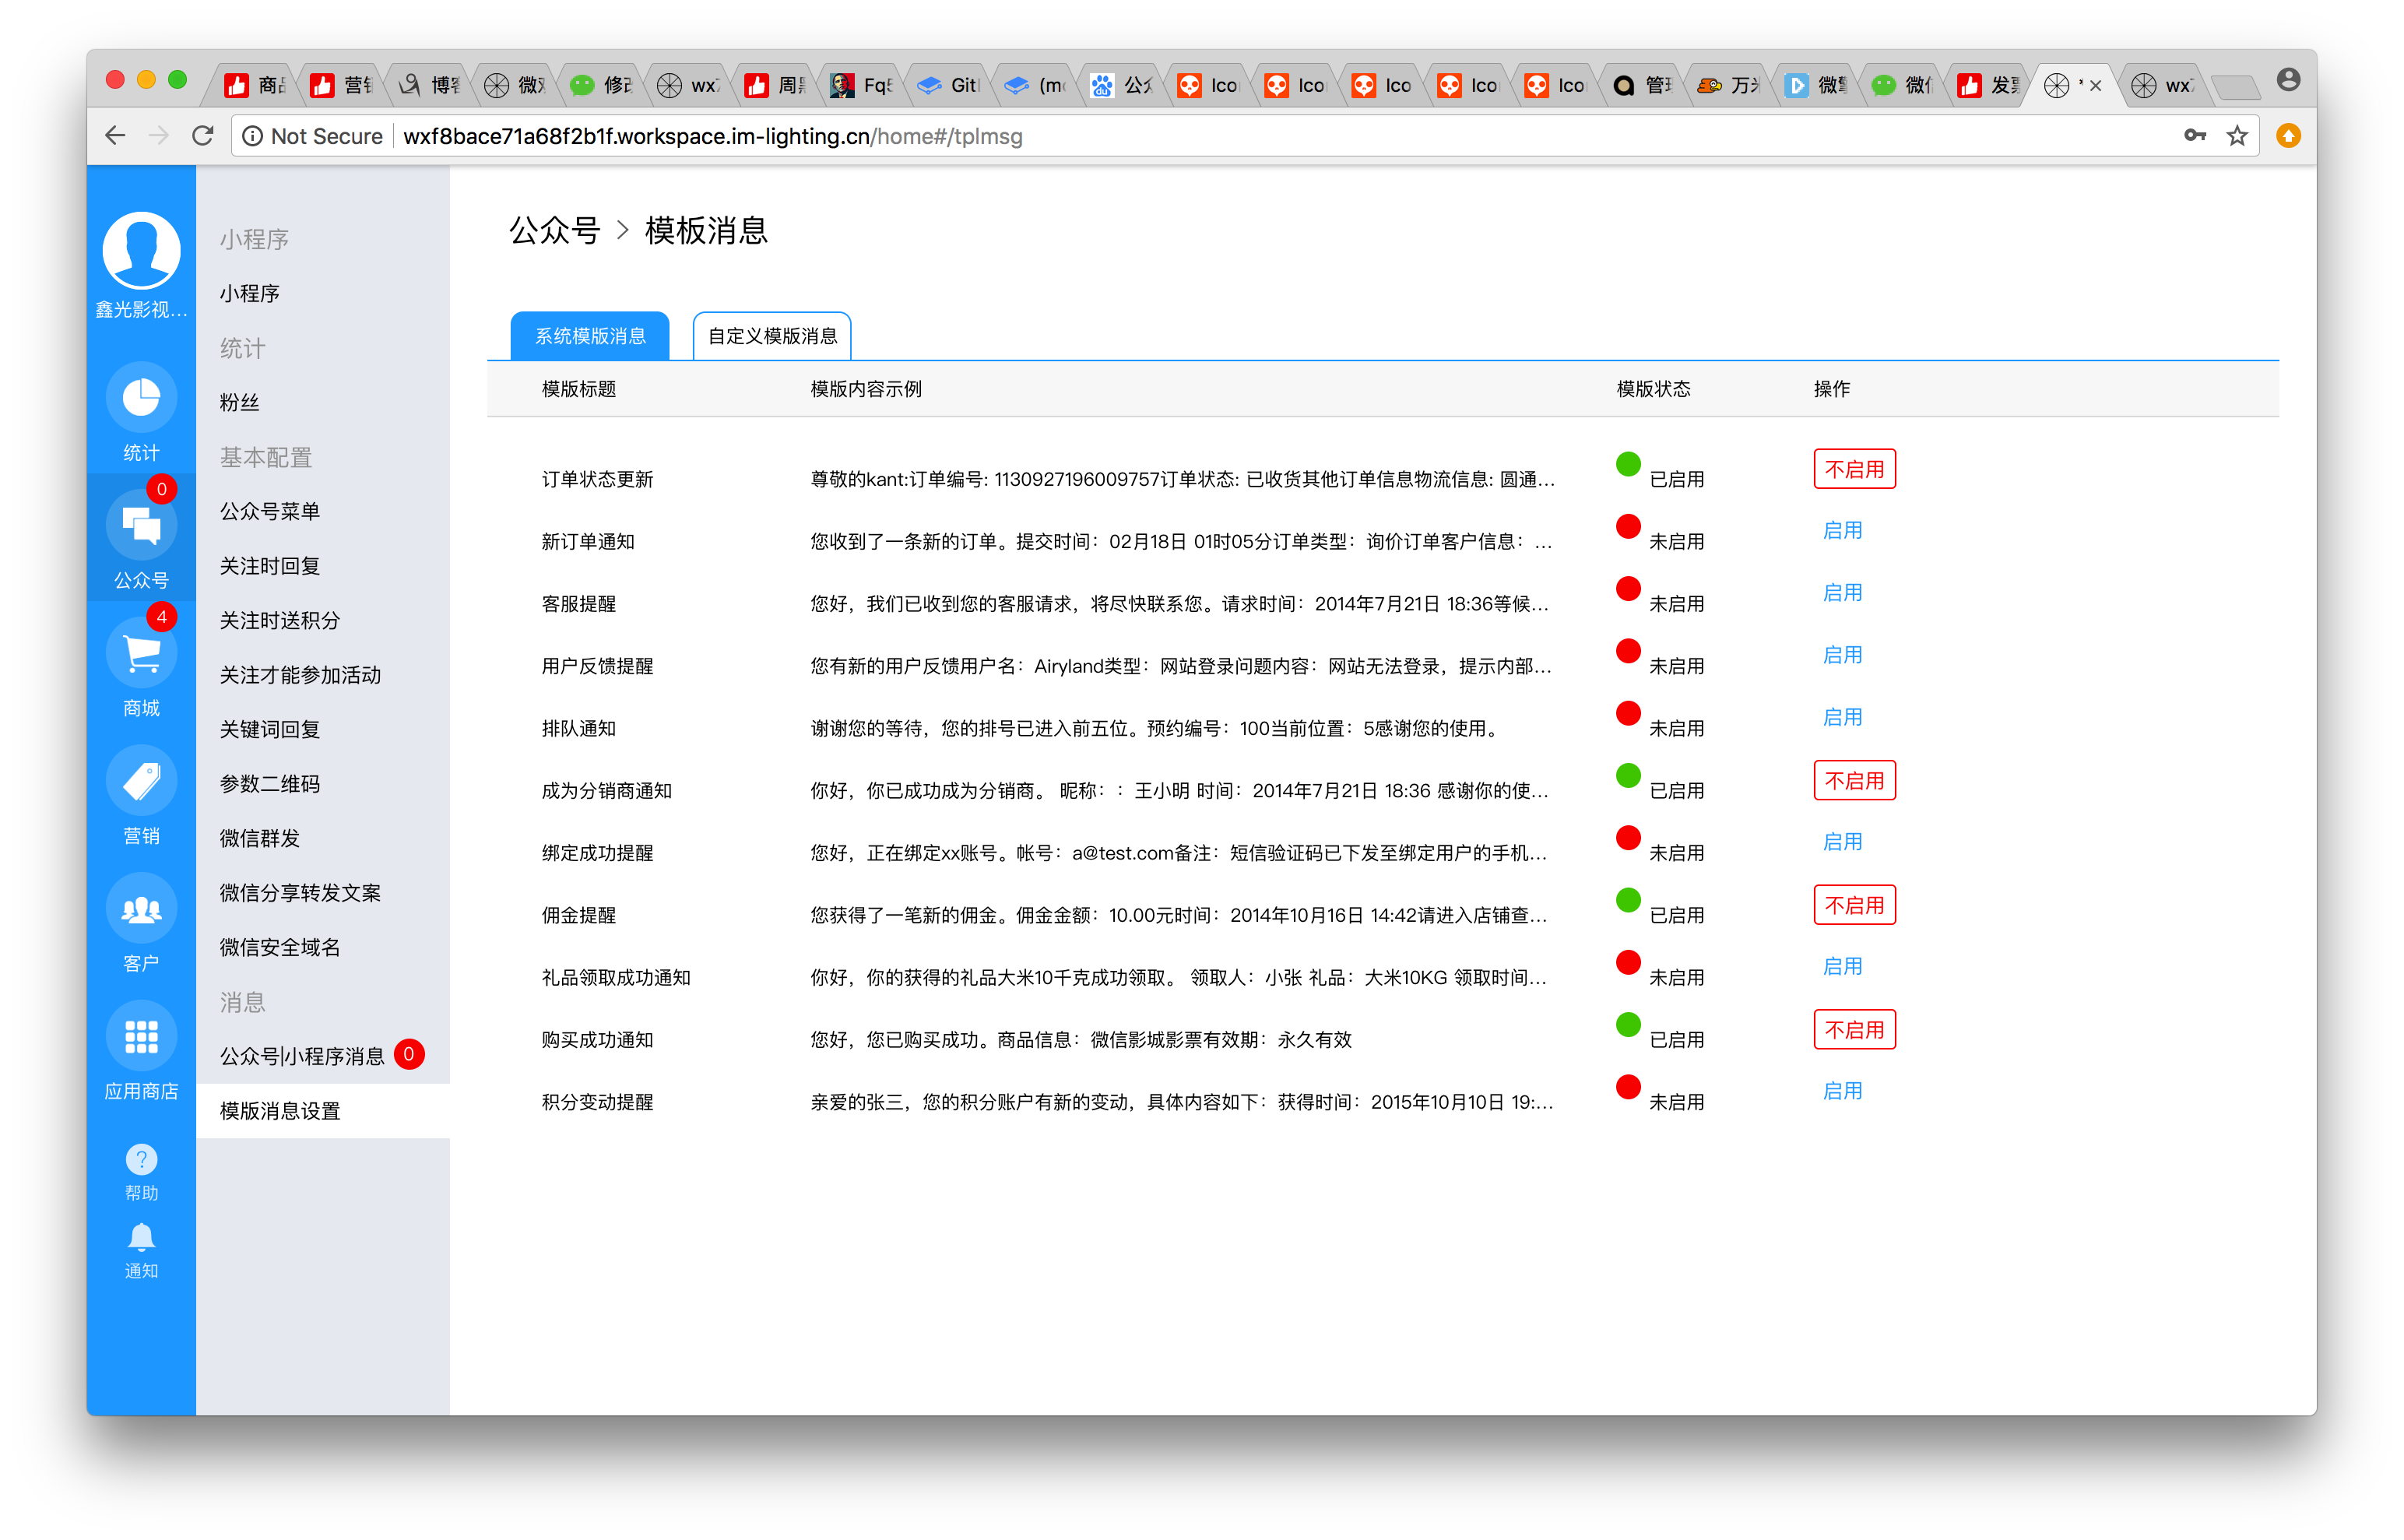Click the 已启用 status of 佣金提醒
Viewport: 2404px width, 1540px height.
[x=1676, y=915]
